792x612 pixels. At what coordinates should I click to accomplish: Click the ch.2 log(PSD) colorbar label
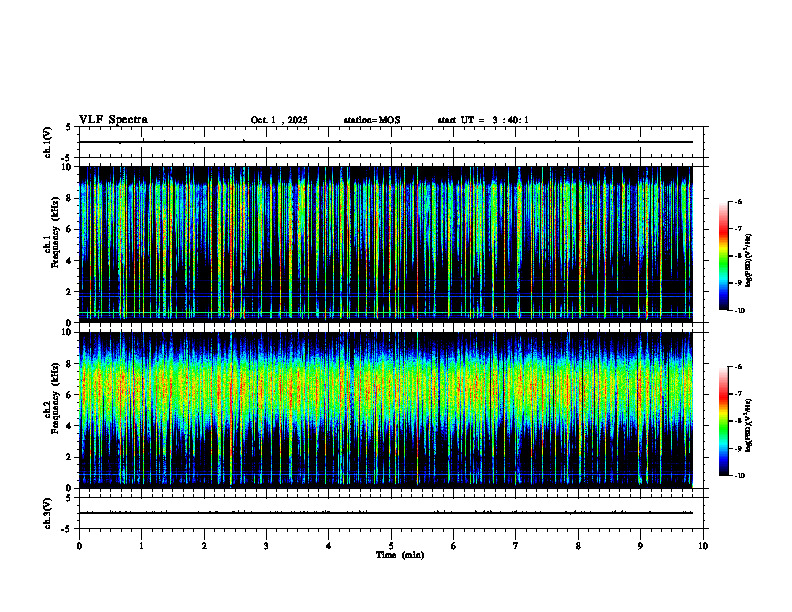[x=749, y=425]
